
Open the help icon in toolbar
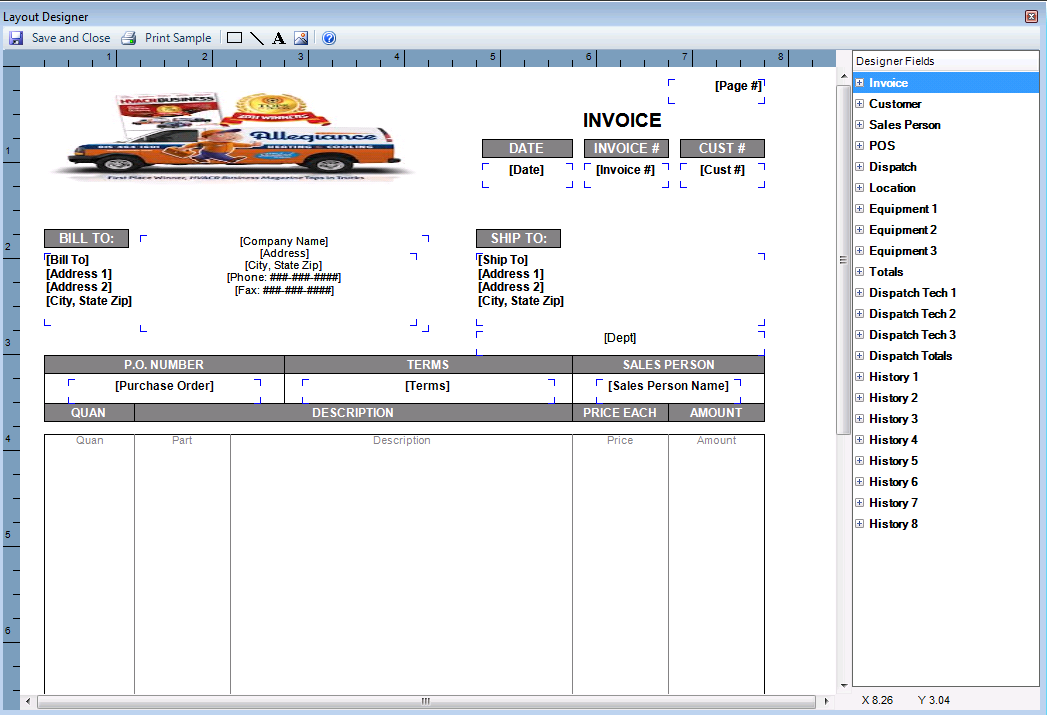point(328,38)
